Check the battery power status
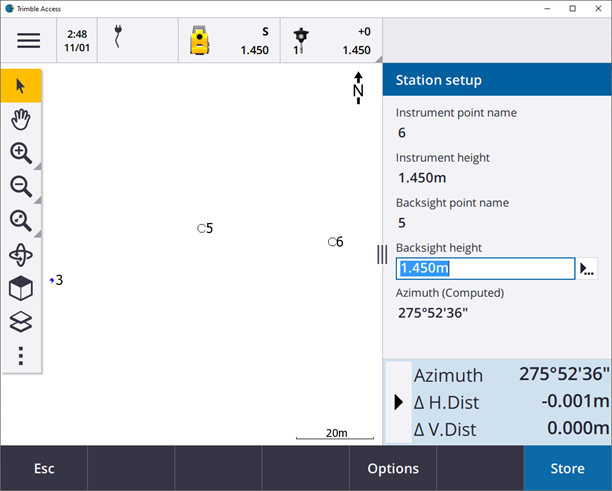 [119, 40]
